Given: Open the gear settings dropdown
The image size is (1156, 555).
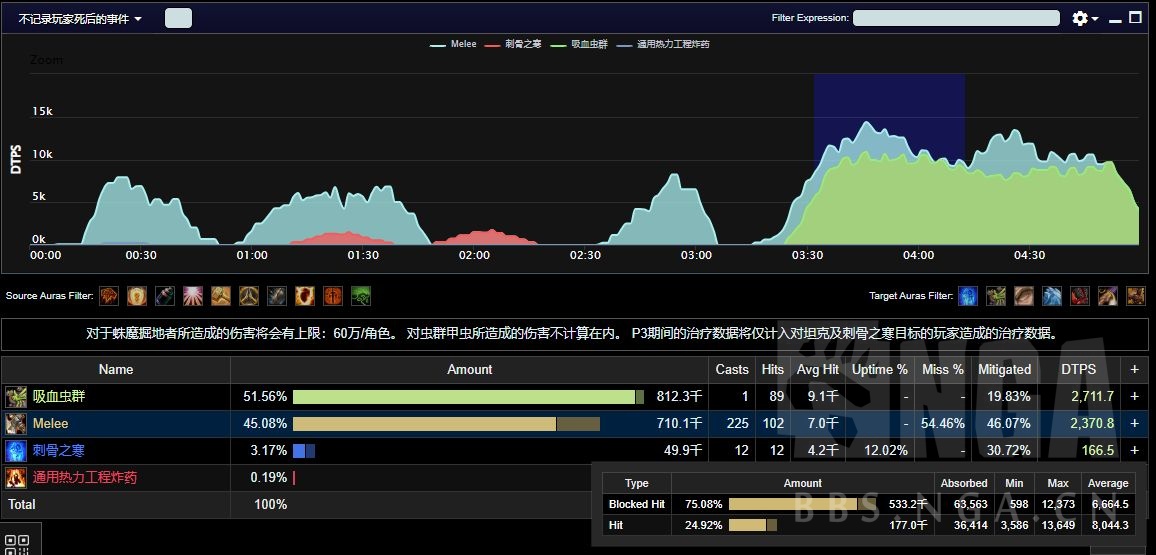Looking at the screenshot, I should click(x=1085, y=18).
